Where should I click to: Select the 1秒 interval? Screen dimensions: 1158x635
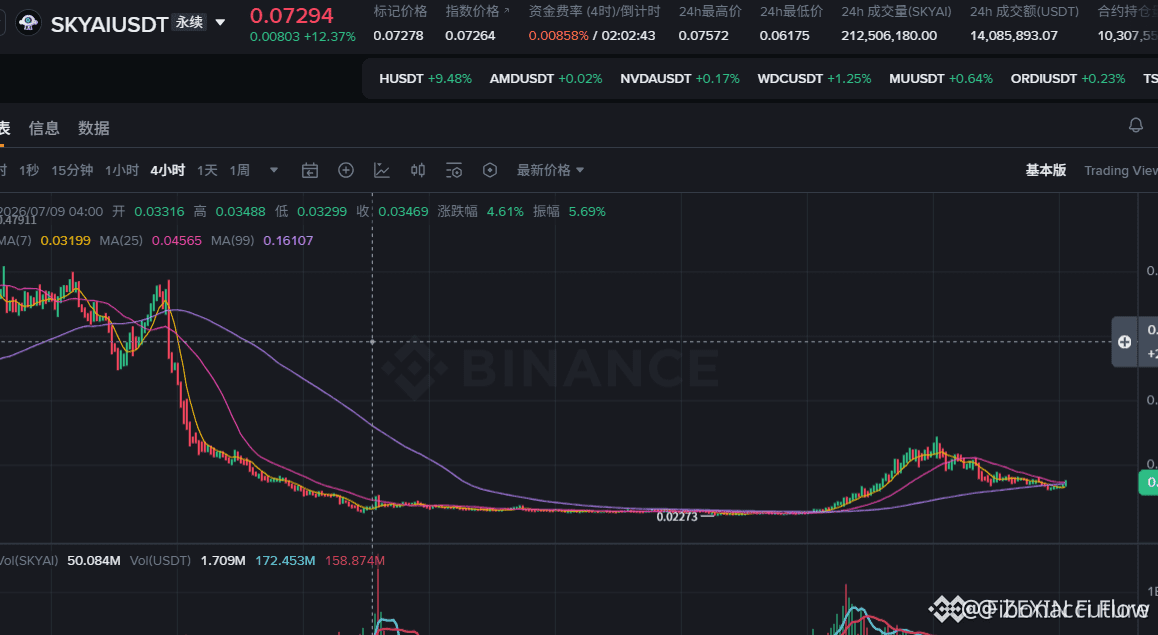point(29,171)
